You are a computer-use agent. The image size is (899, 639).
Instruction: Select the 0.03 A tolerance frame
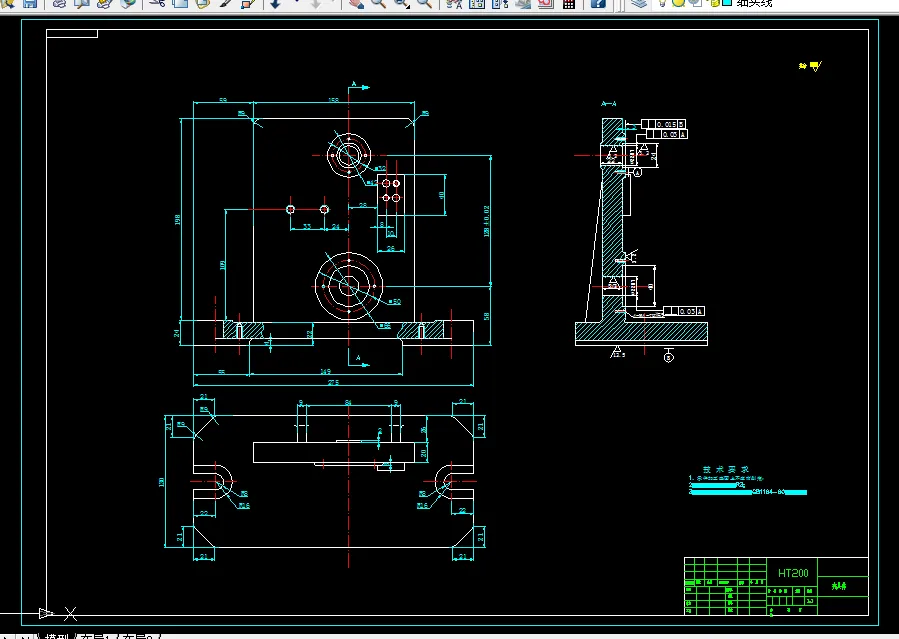(x=684, y=311)
